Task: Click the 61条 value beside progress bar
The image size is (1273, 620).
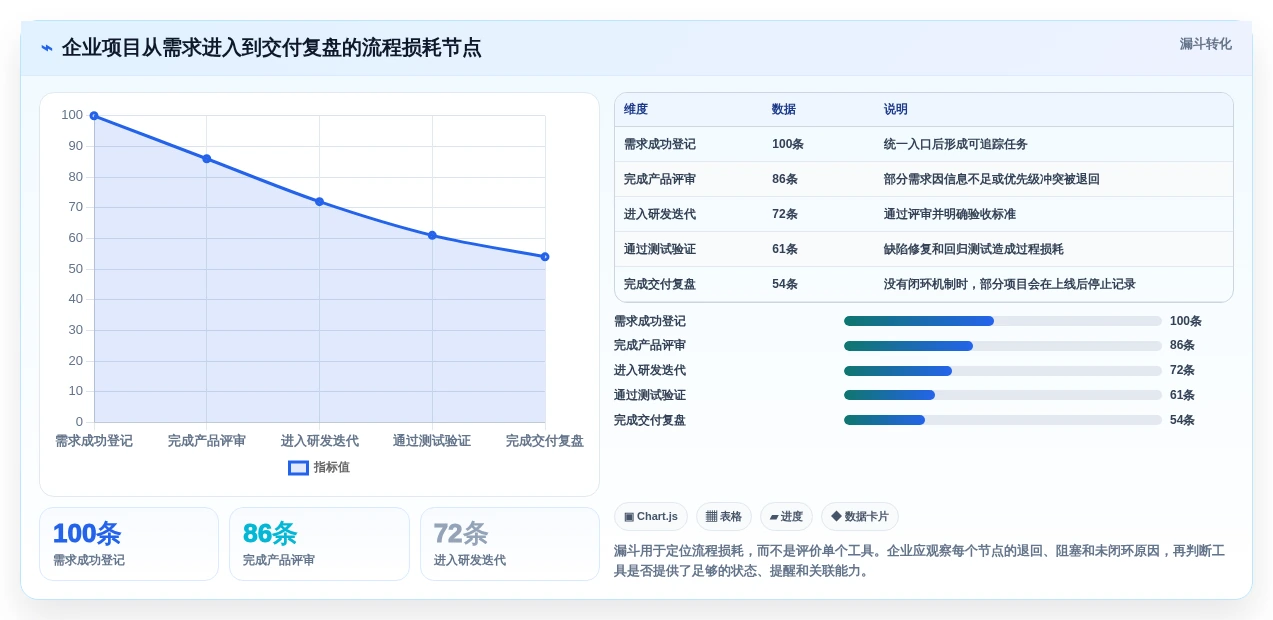Action: point(1182,395)
